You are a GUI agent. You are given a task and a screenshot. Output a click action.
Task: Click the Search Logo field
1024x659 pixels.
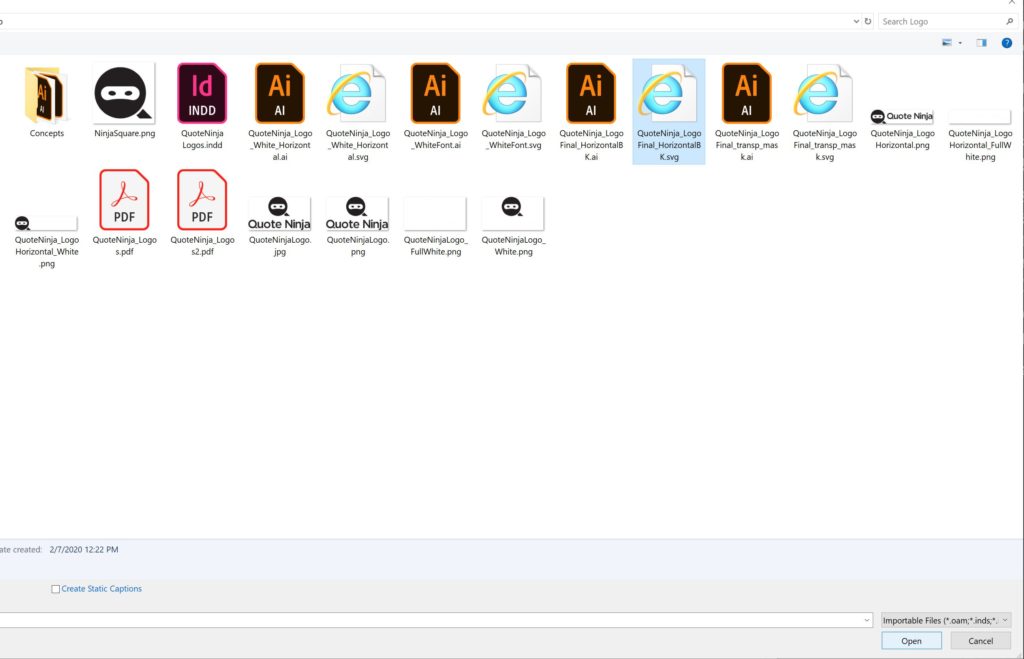coord(940,22)
